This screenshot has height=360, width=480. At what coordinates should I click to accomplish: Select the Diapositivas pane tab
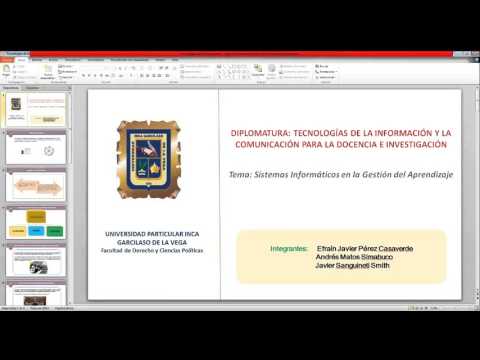click(11, 88)
